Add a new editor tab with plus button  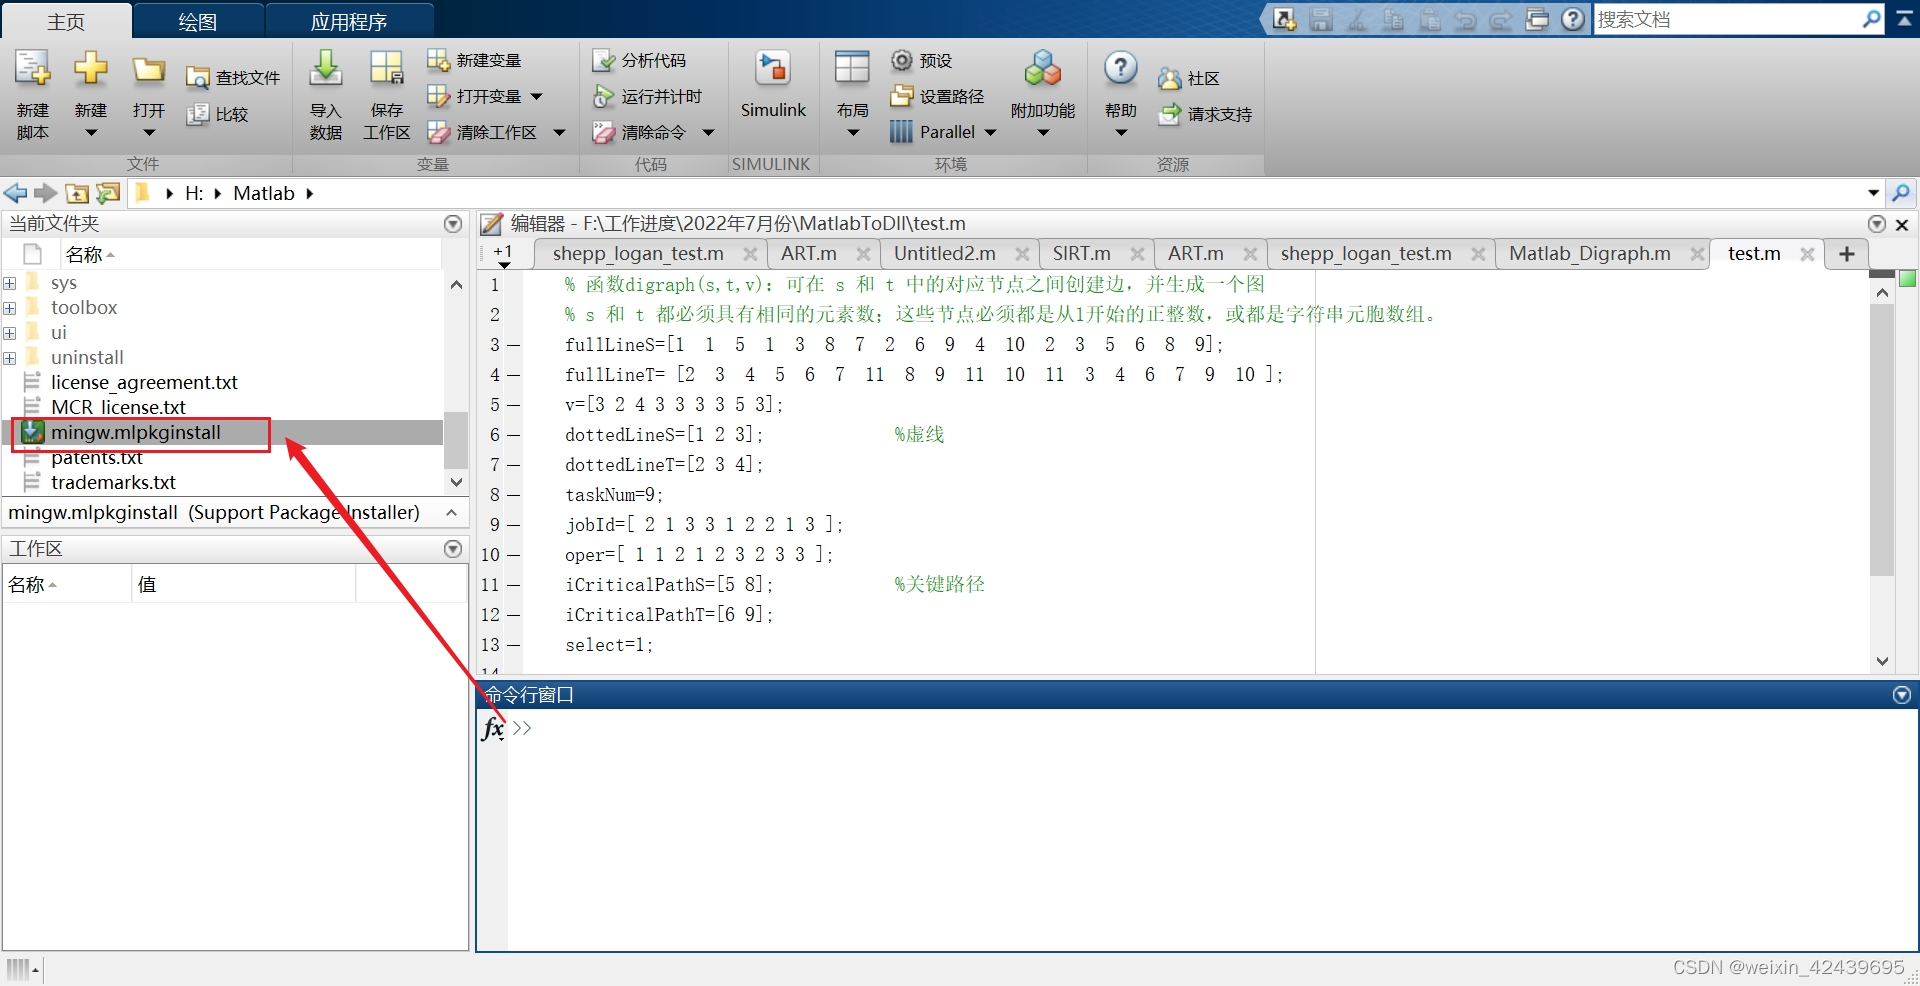(x=1847, y=254)
